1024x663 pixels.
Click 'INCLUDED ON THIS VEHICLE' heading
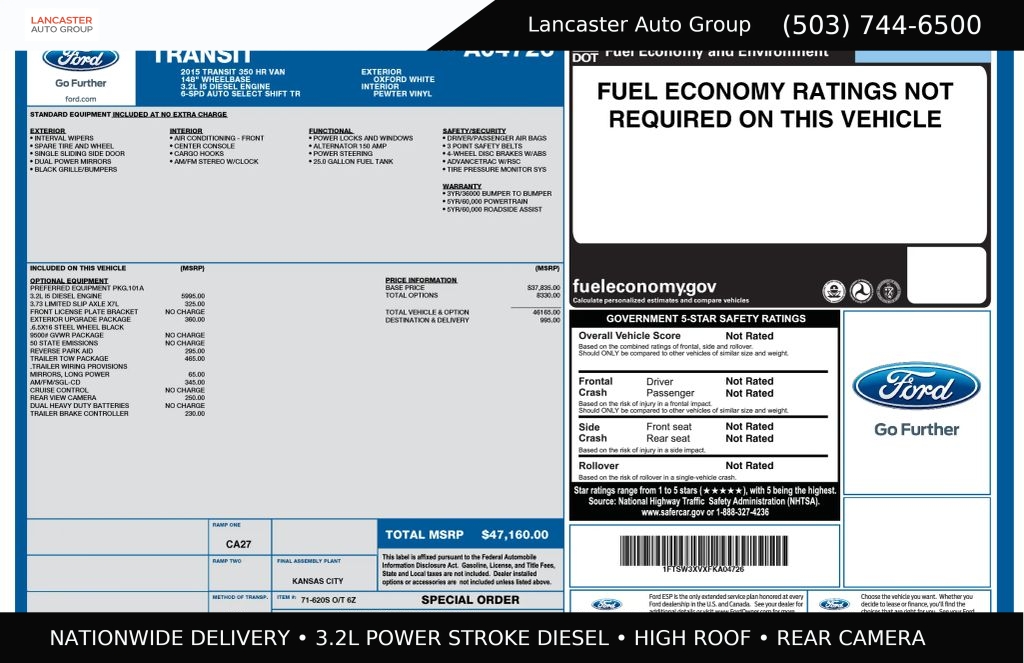click(78, 268)
